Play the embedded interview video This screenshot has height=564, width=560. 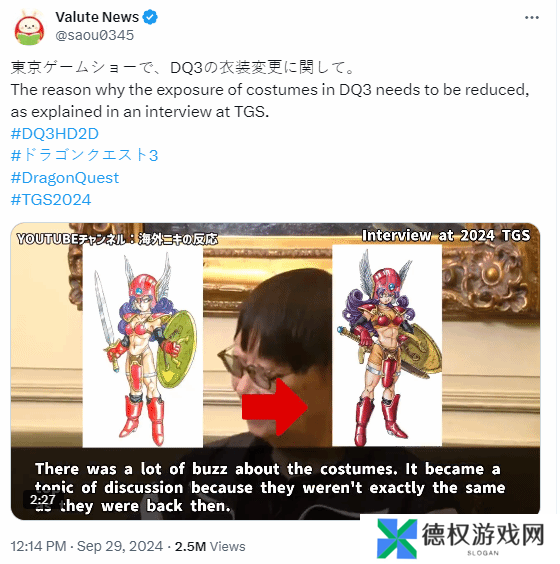pos(275,371)
